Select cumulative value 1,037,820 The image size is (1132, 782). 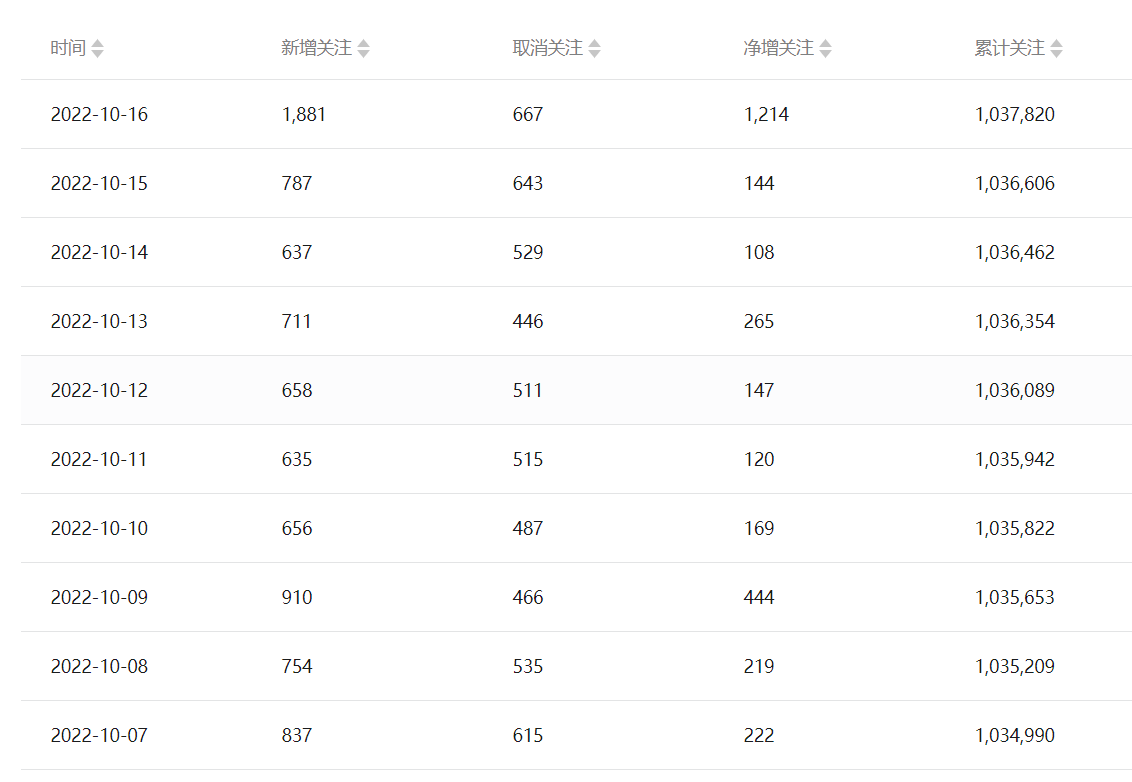pyautogui.click(x=1014, y=115)
